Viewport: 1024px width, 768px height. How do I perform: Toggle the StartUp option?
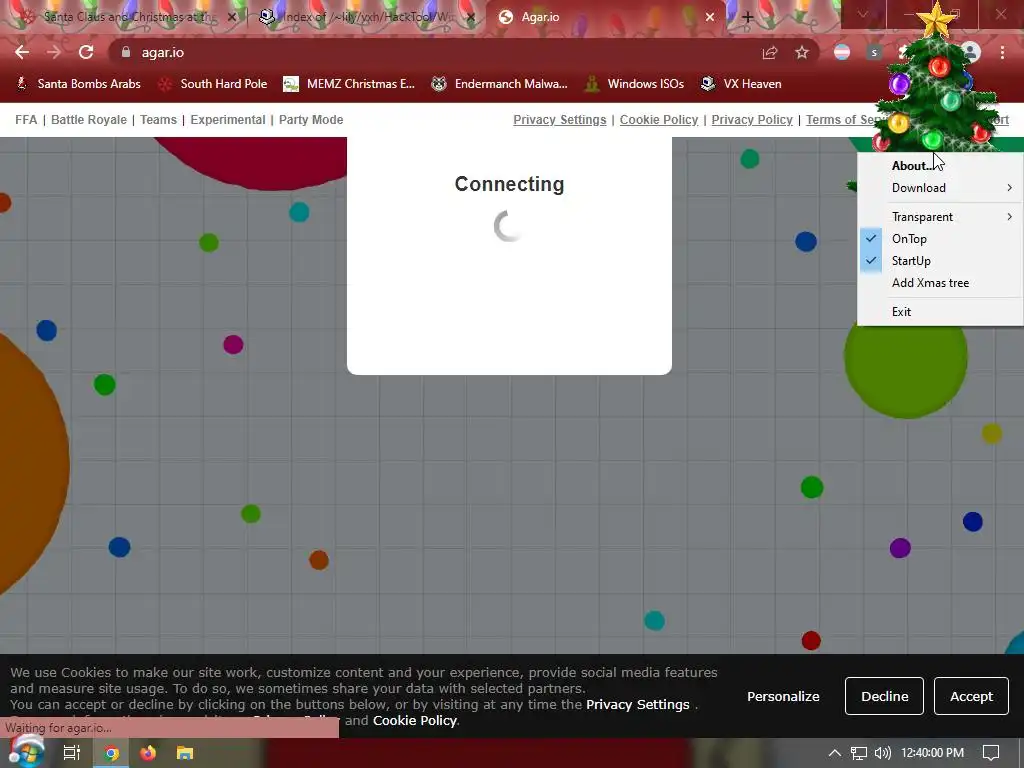940,261
